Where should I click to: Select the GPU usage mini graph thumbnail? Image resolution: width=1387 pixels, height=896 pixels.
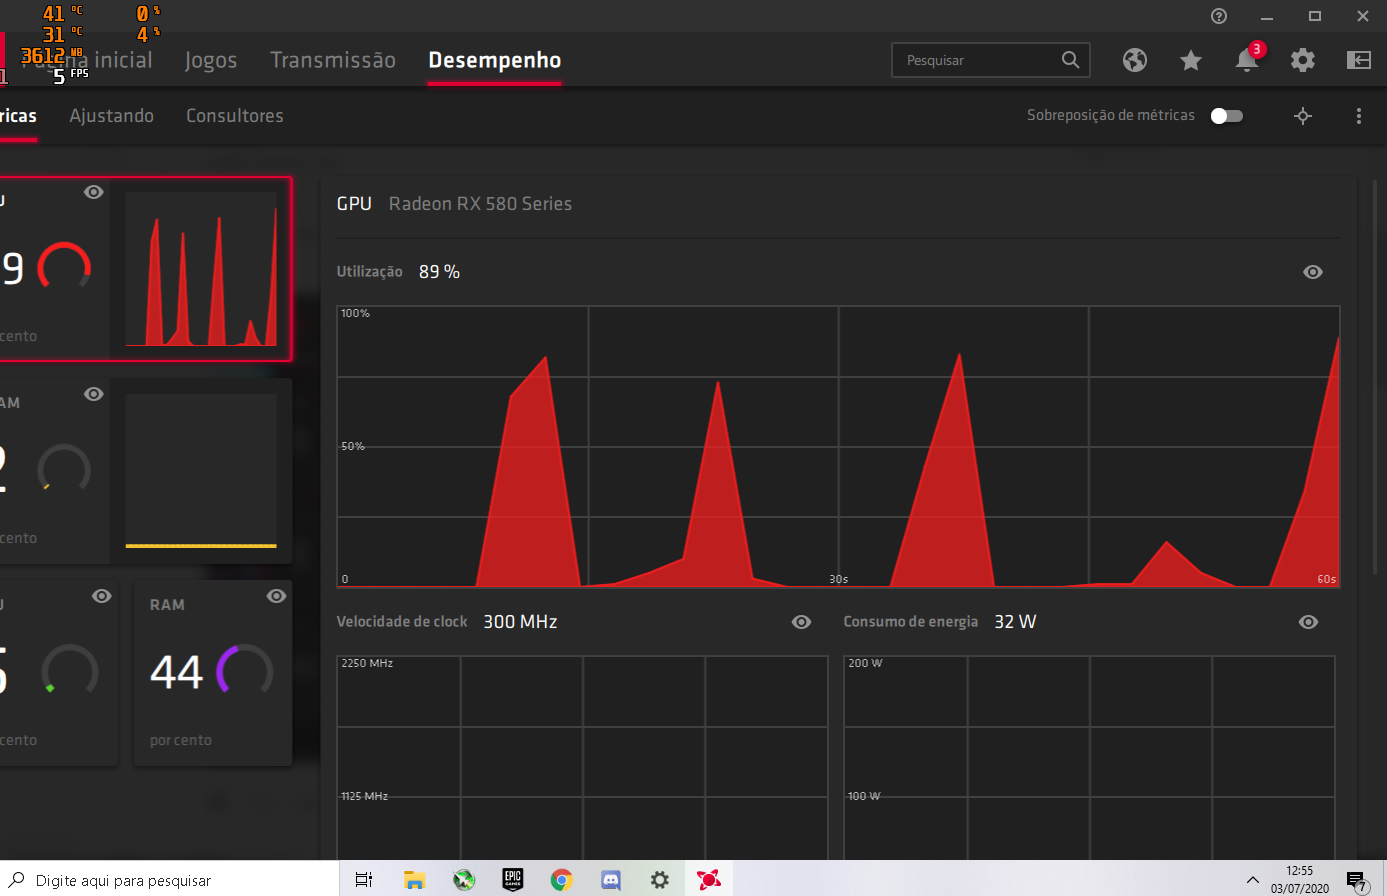tap(201, 269)
